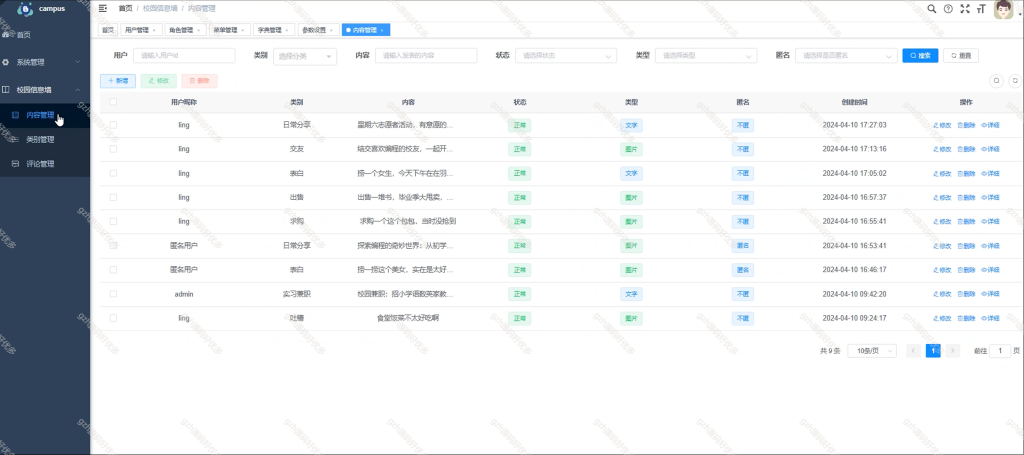Delete the admin row created 09:42:20
The width and height of the screenshot is (1024, 455).
coord(967,294)
